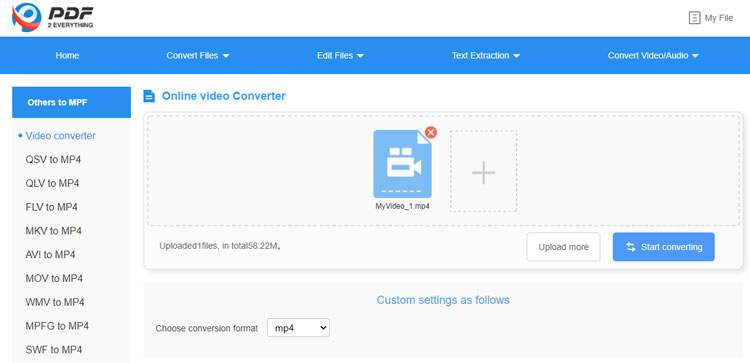
Task: Click the Custom settings as follows heading
Action: (443, 300)
